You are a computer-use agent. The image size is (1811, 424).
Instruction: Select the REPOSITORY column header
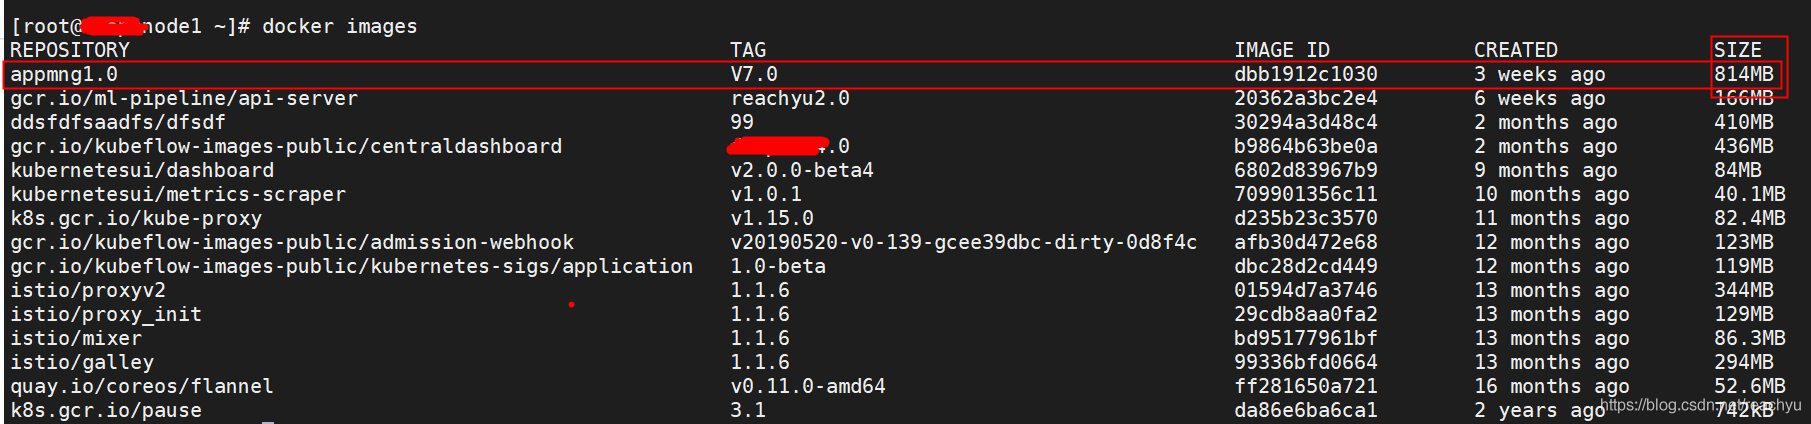coord(70,50)
